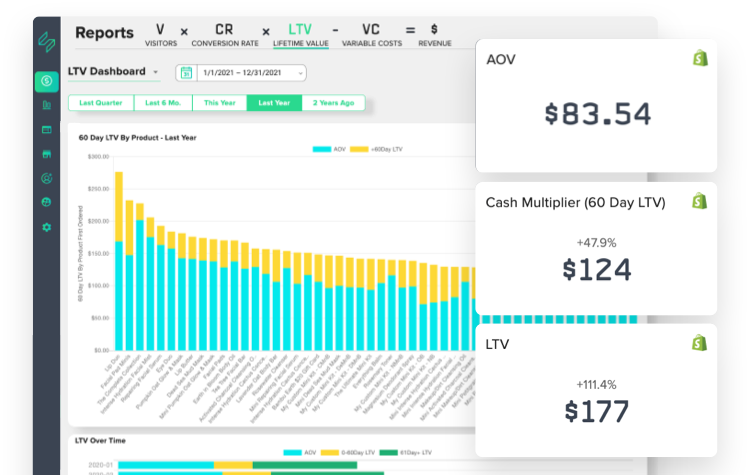Click the Last Year range button
Viewport: 750px width, 475px height.
click(x=275, y=102)
